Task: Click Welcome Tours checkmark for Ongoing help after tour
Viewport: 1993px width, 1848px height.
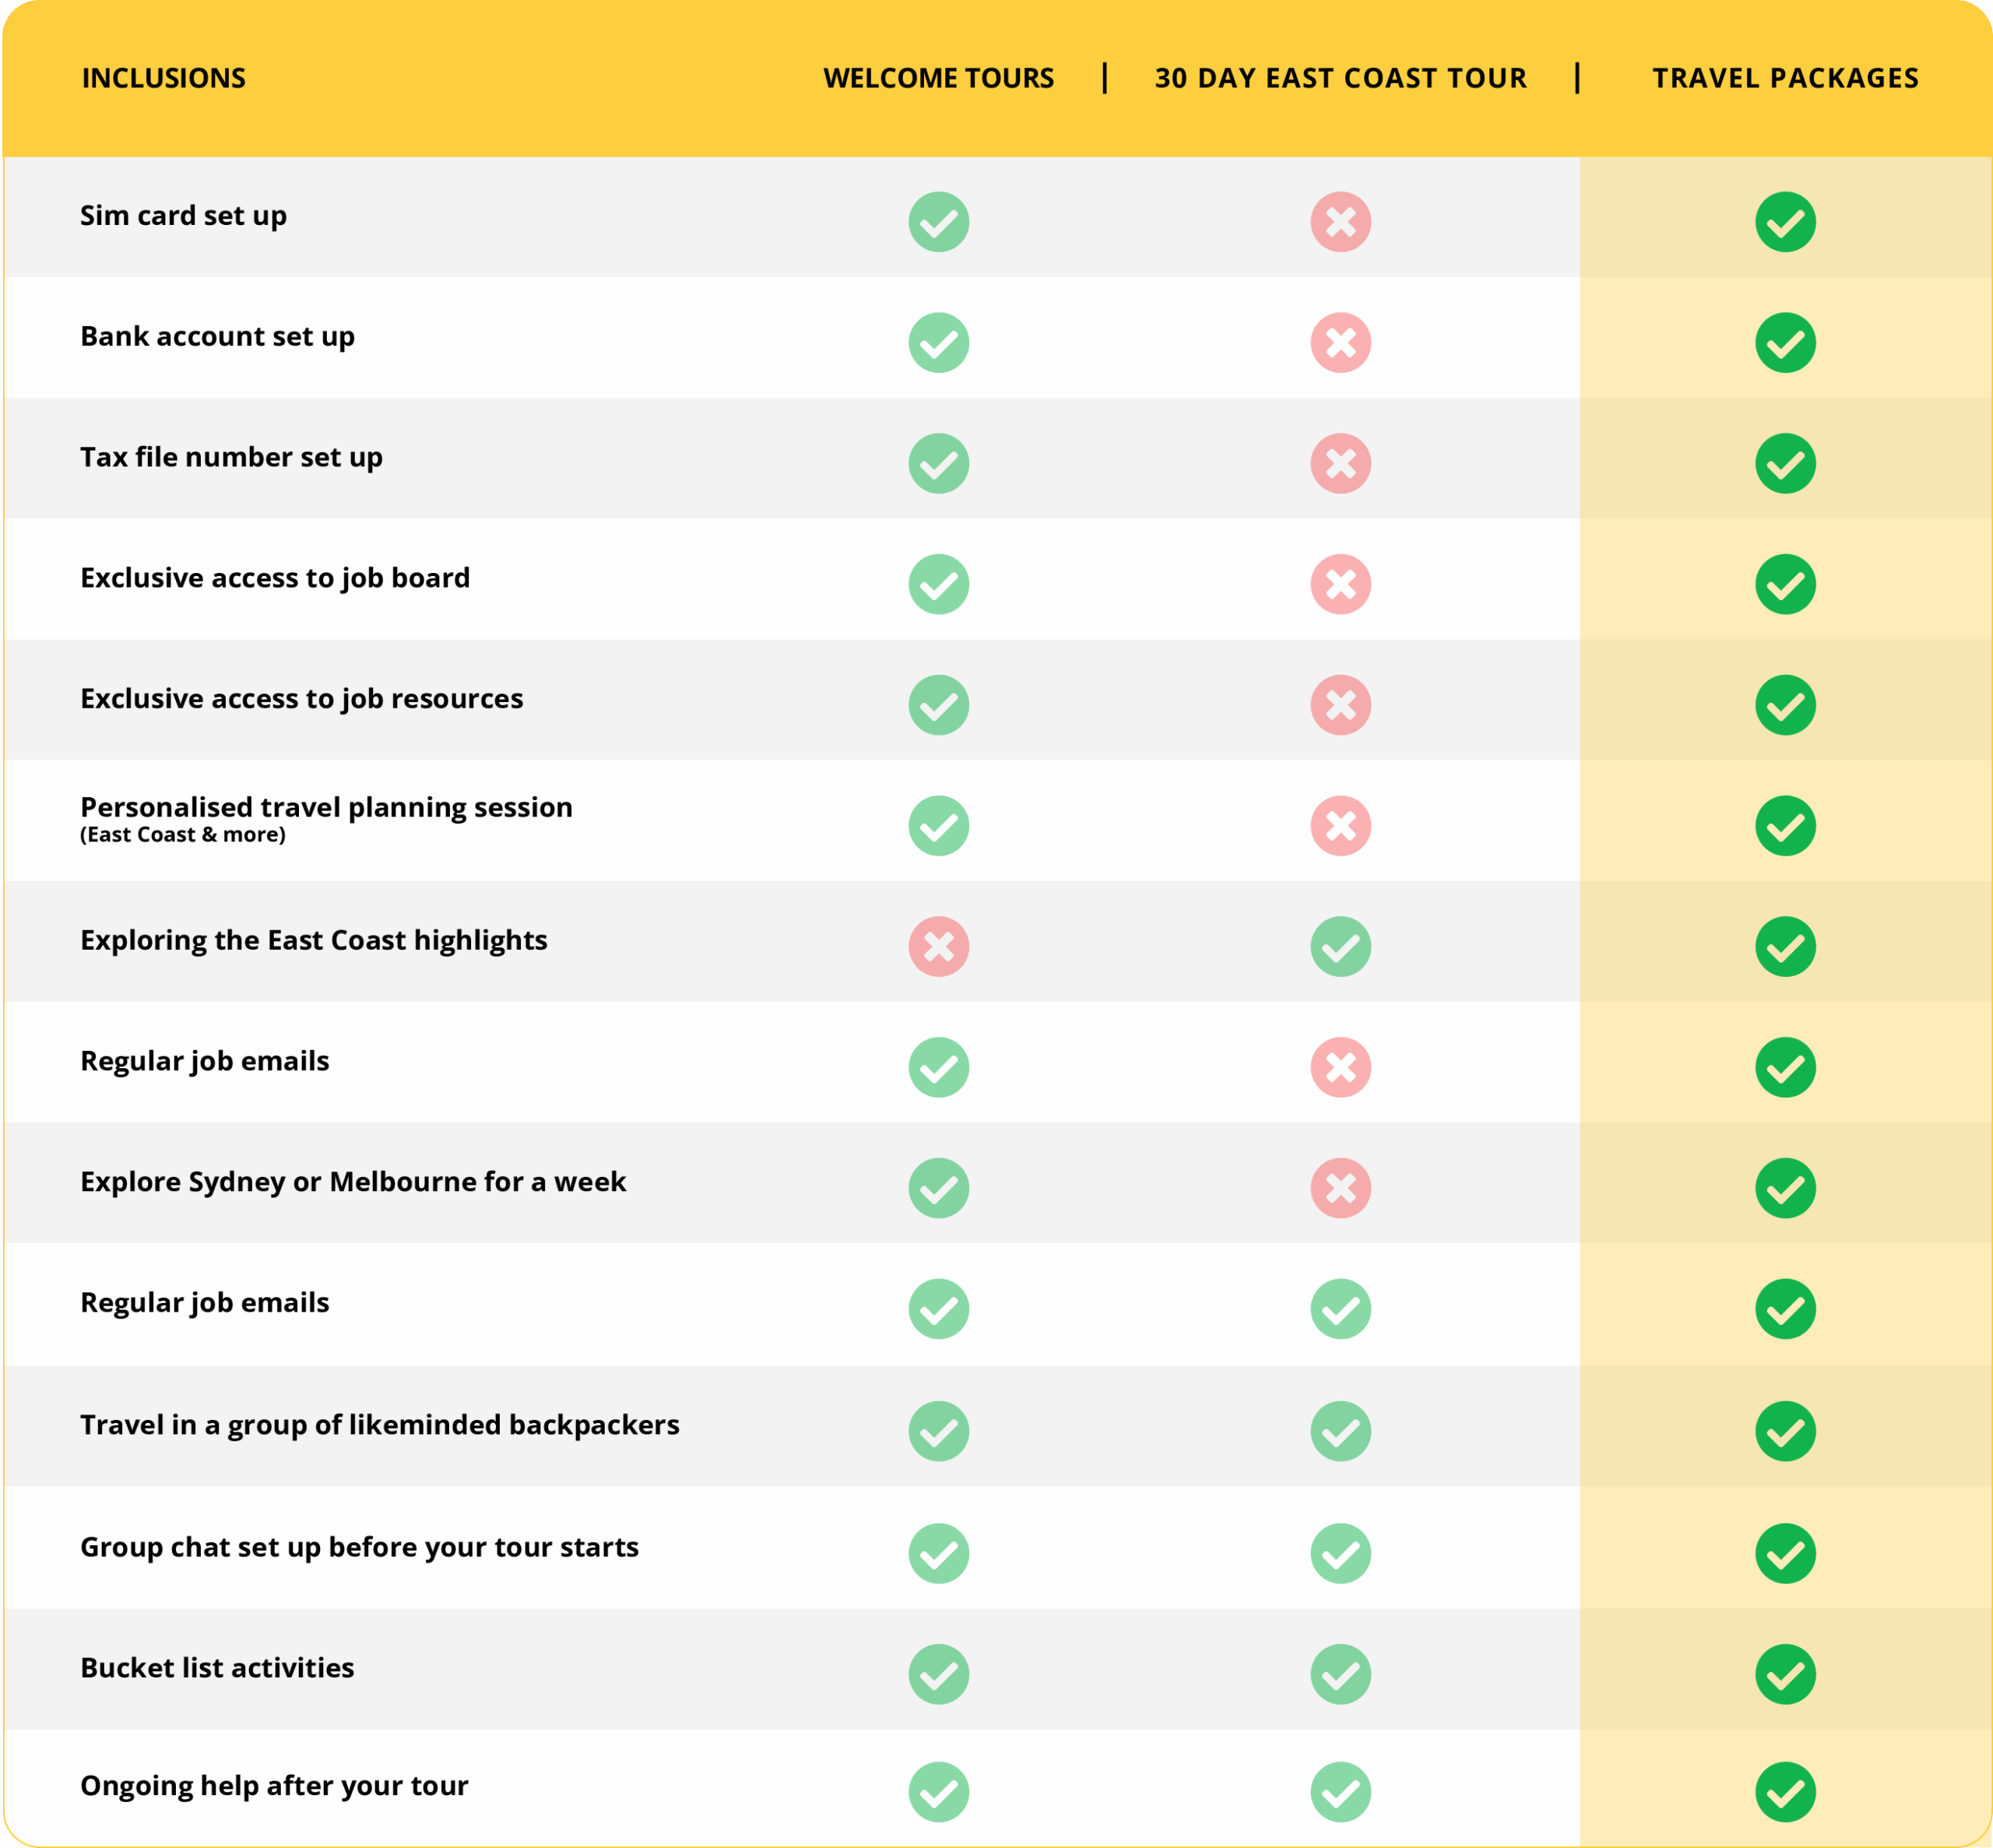Action: 938,1792
